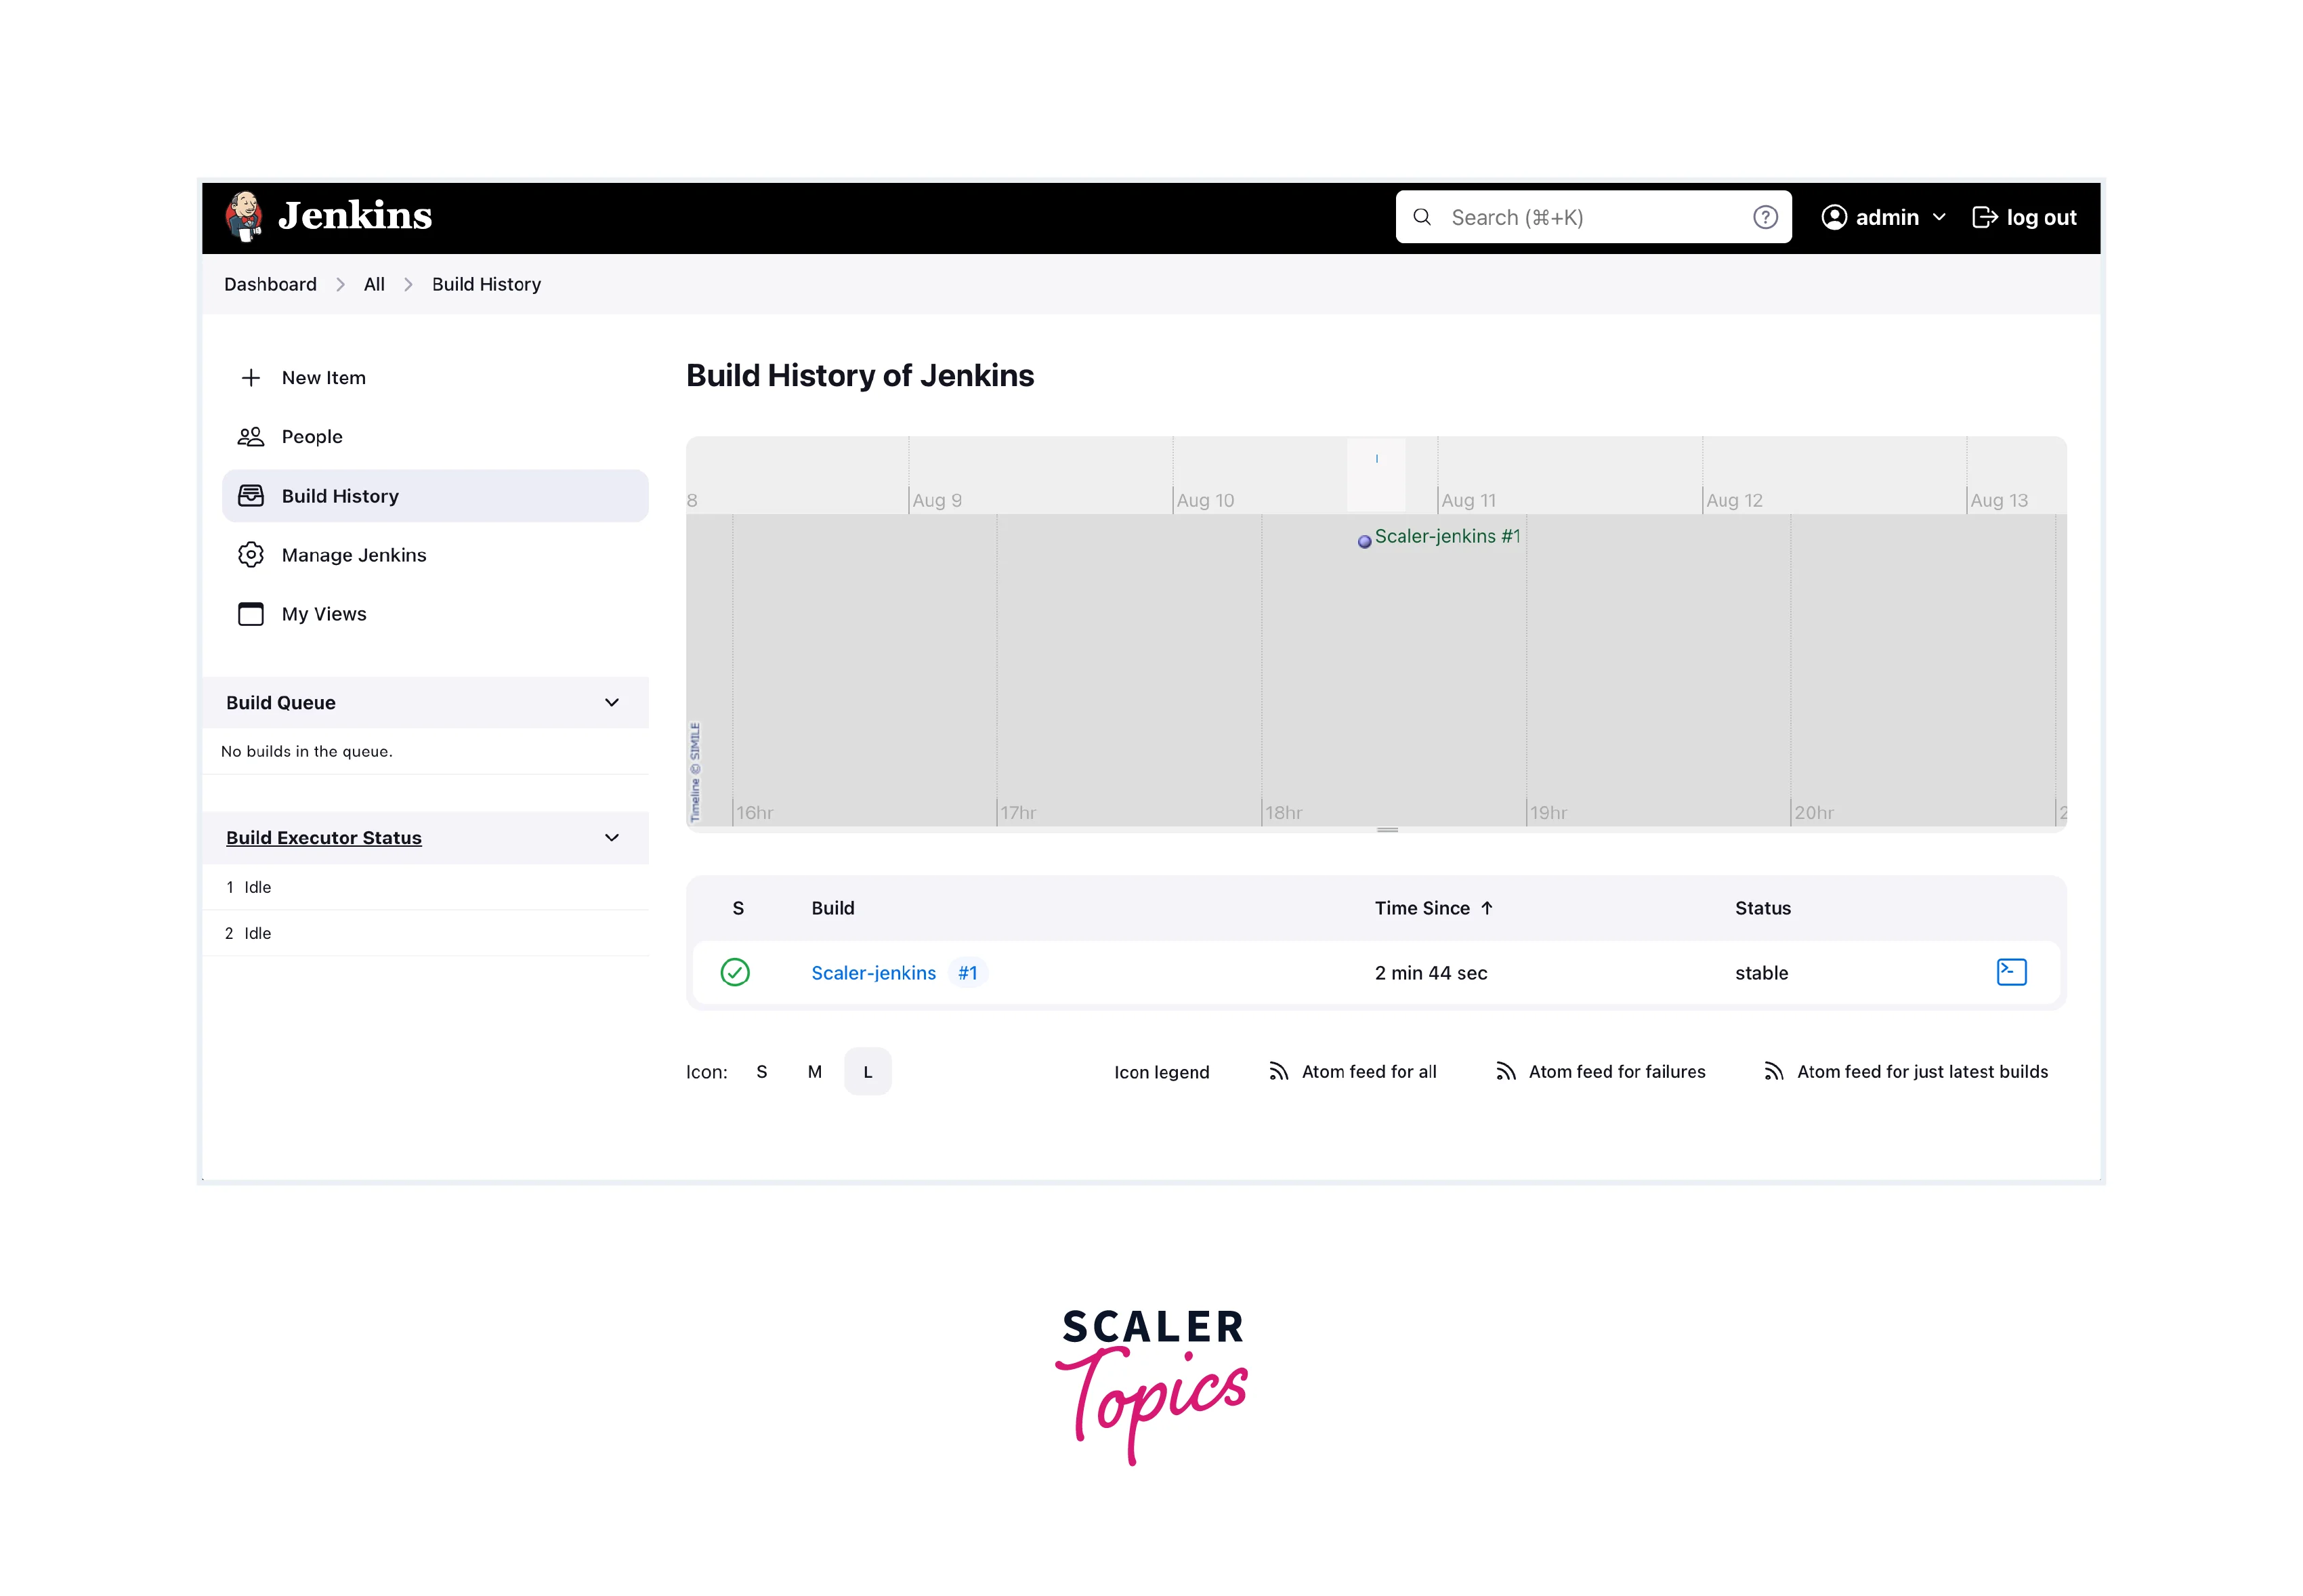Screen dimensions: 2303x1596
Task: Click the green success status icon
Action: [x=735, y=972]
